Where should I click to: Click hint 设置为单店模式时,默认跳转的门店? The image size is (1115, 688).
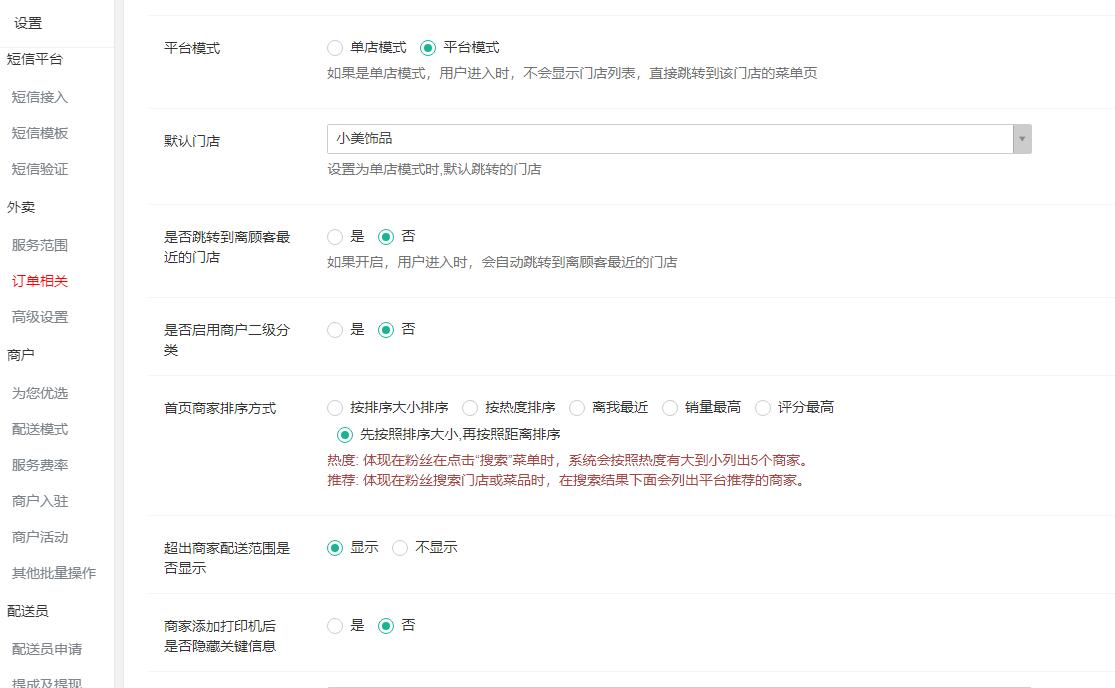tap(434, 169)
